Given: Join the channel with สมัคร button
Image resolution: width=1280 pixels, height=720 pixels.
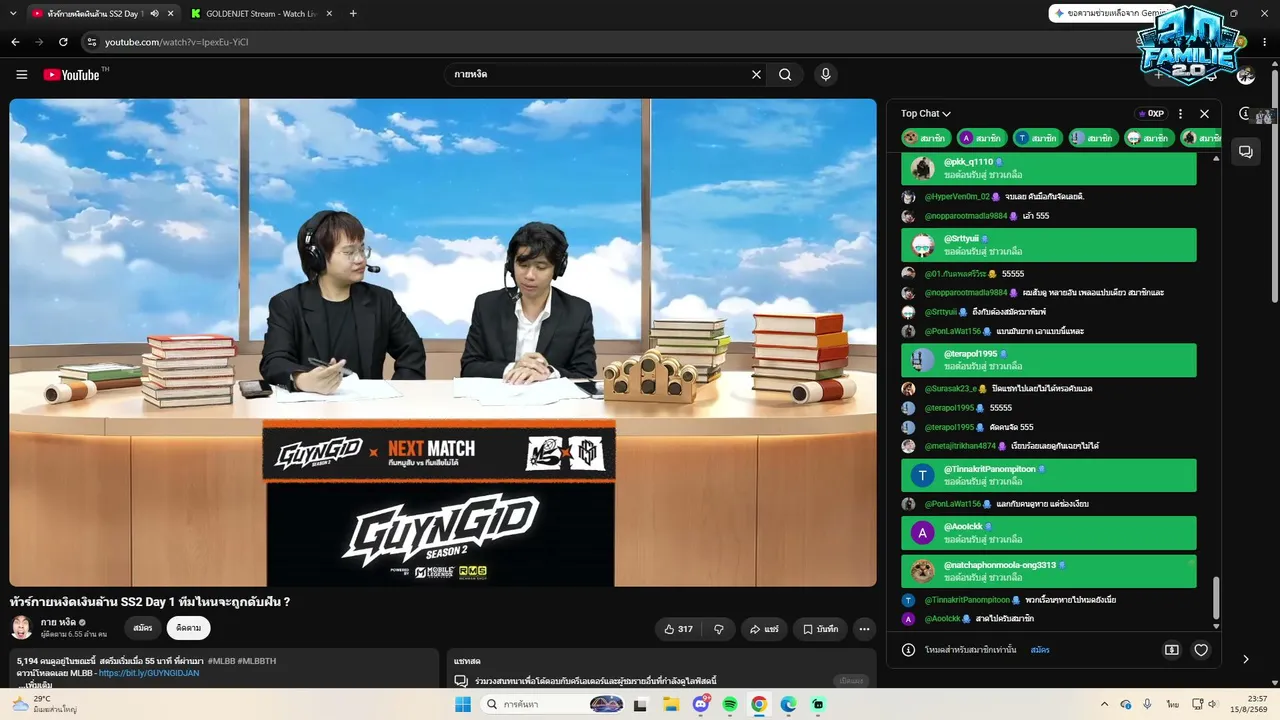Looking at the screenshot, I should click(x=143, y=628).
